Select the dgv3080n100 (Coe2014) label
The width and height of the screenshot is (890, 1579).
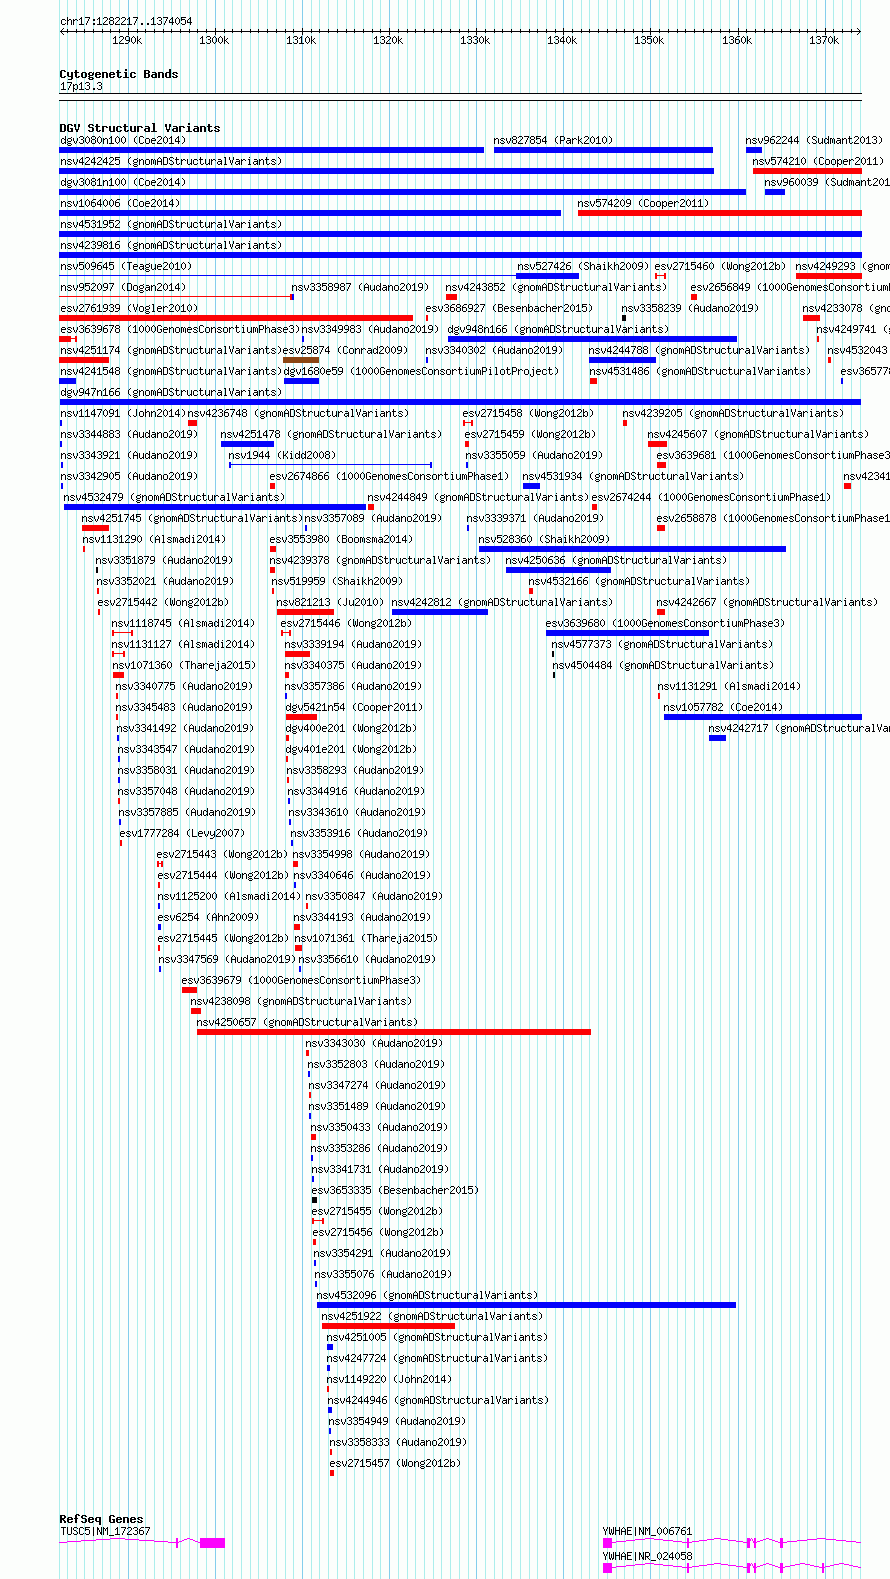122,140
